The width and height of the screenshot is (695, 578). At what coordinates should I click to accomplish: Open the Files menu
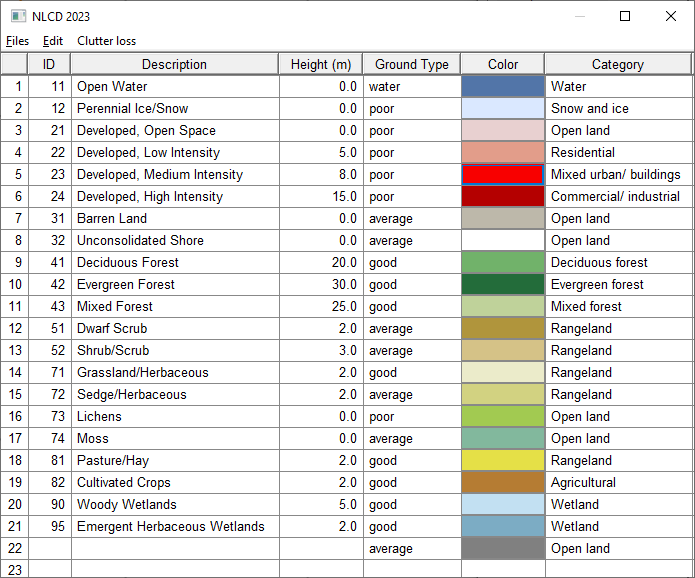click(x=17, y=41)
